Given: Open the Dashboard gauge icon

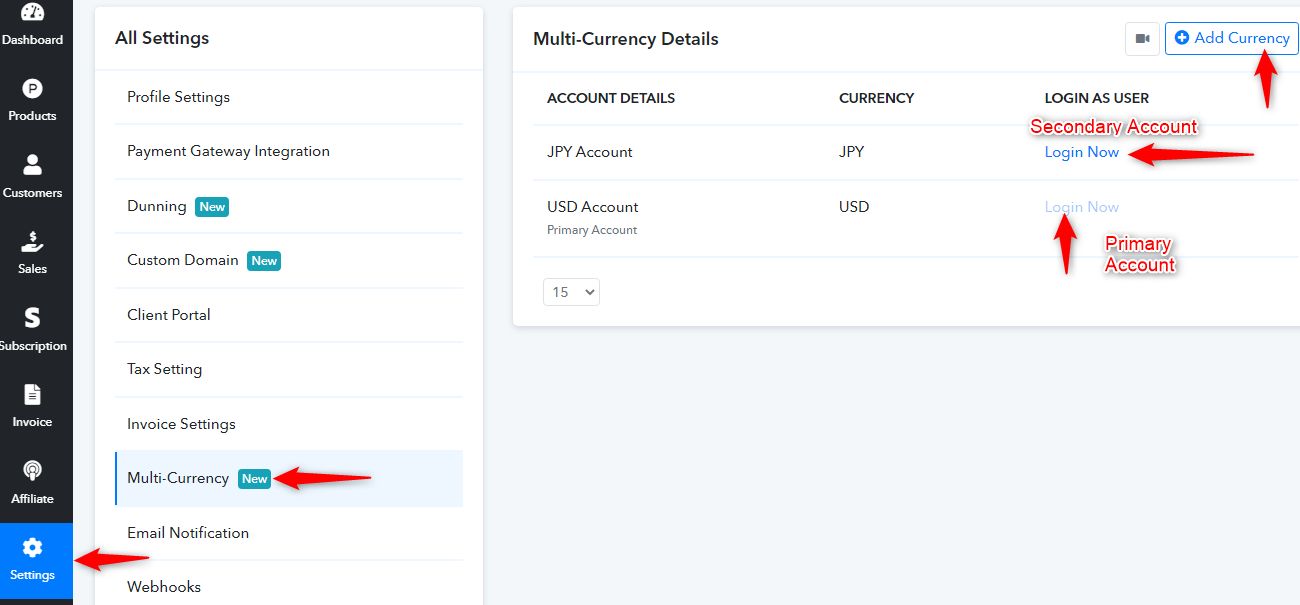Looking at the screenshot, I should coord(32,12).
